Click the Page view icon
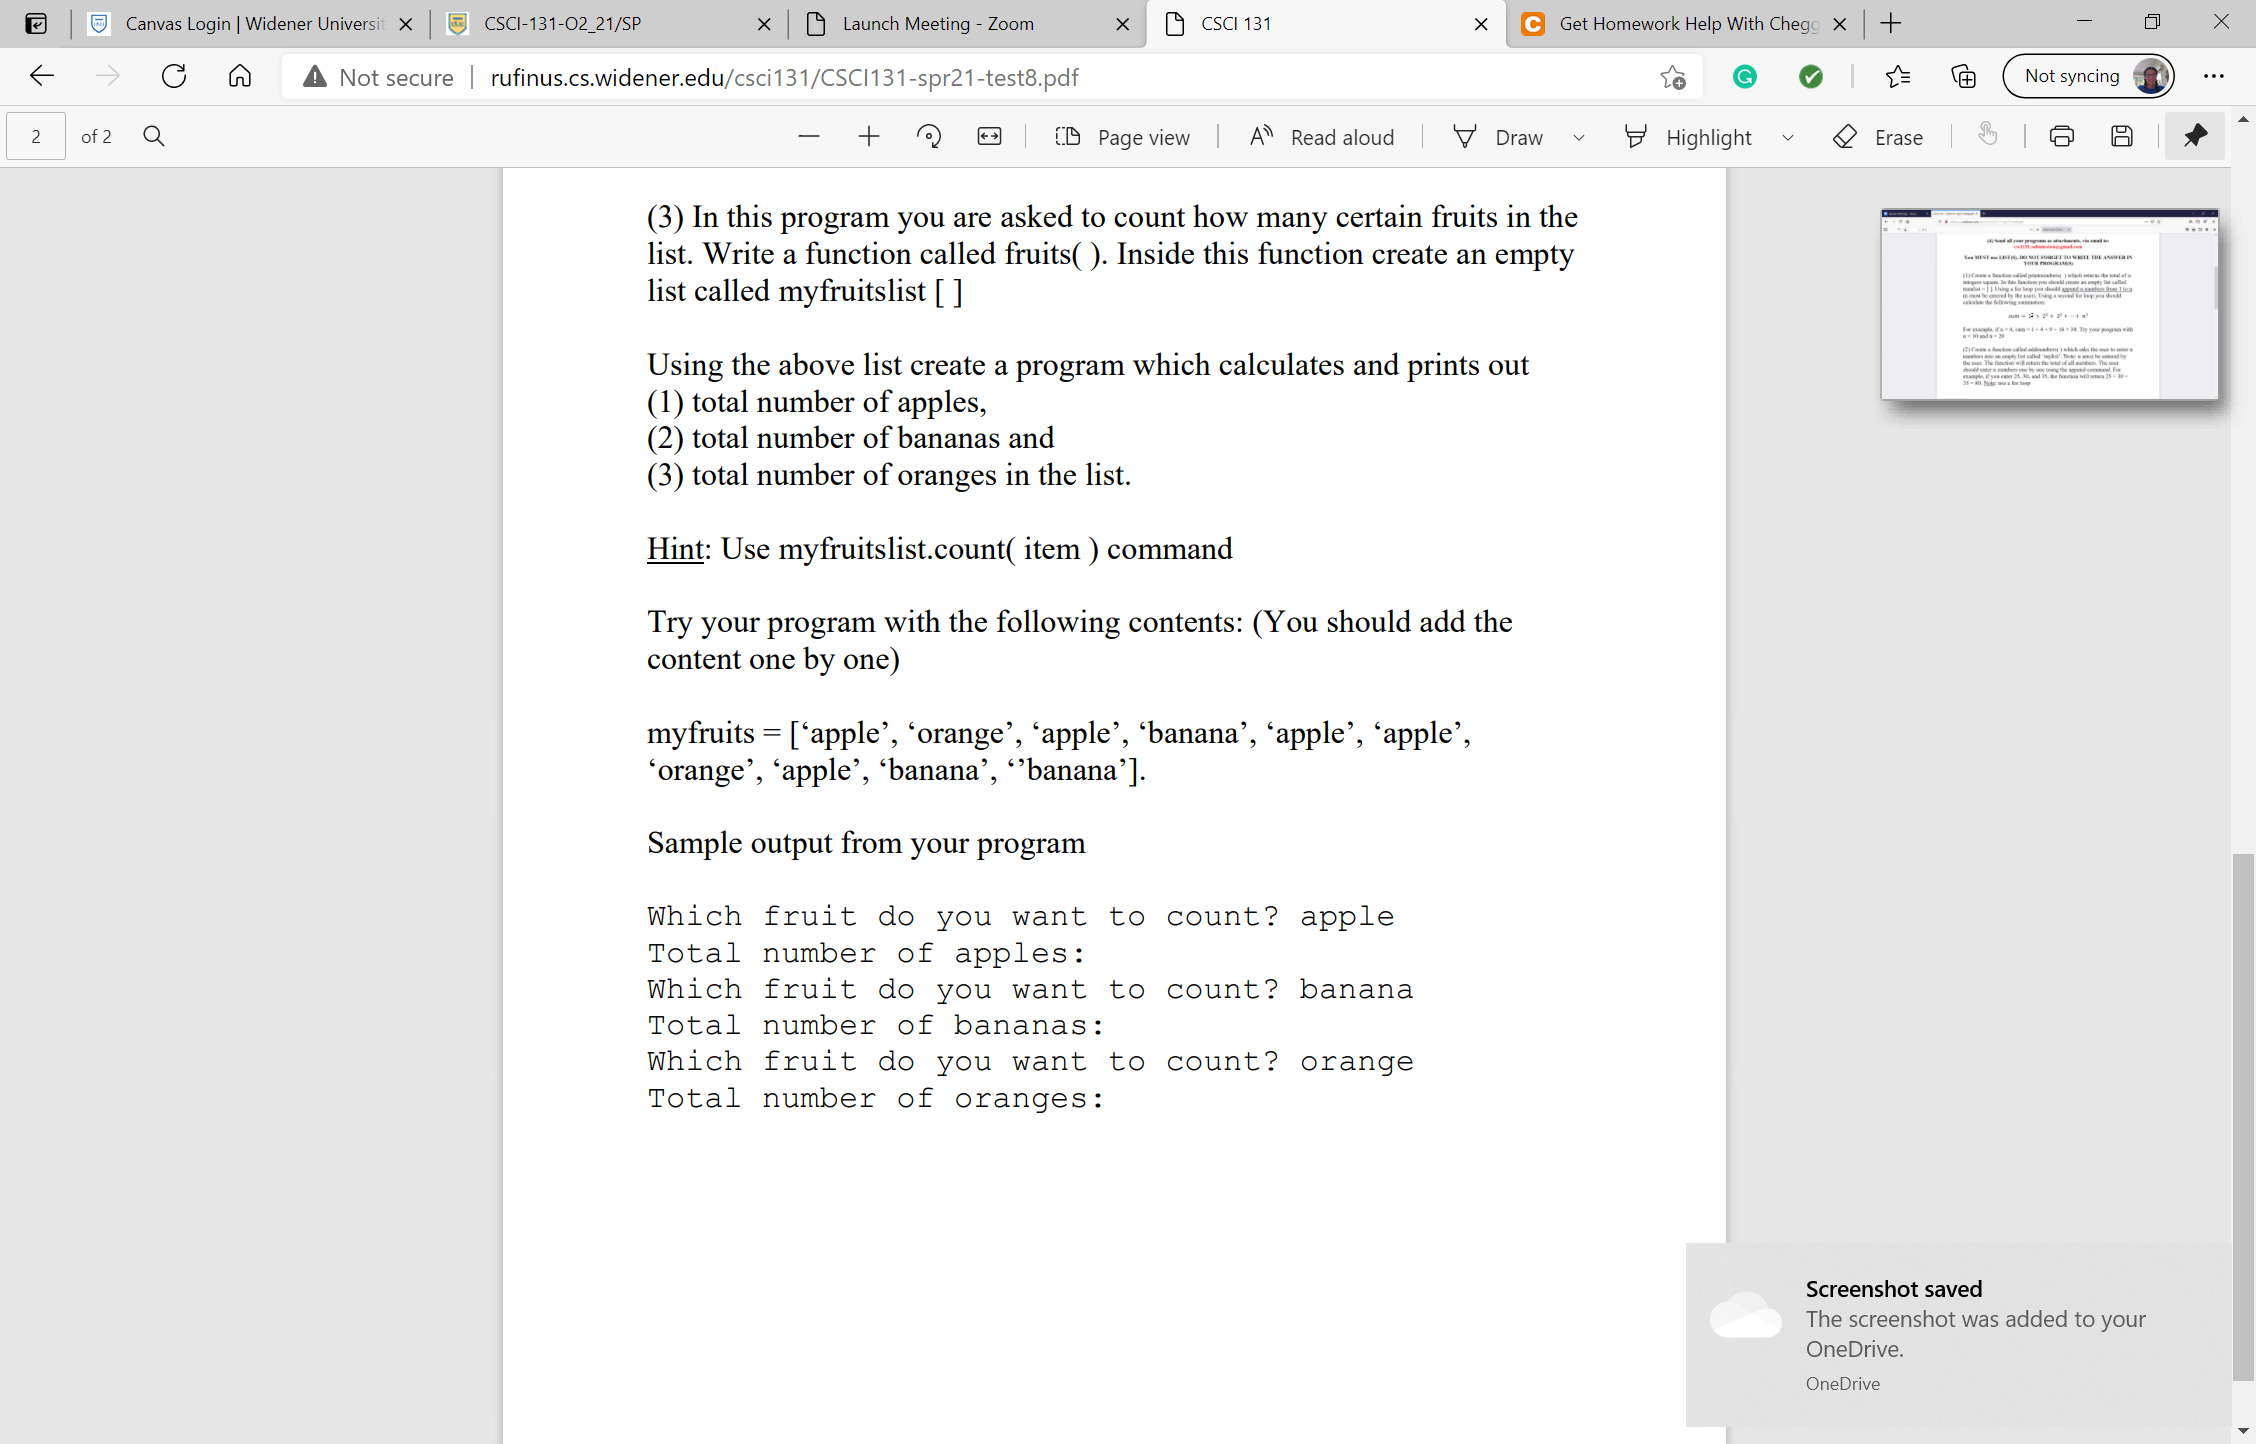The width and height of the screenshot is (2256, 1444). tap(1066, 137)
